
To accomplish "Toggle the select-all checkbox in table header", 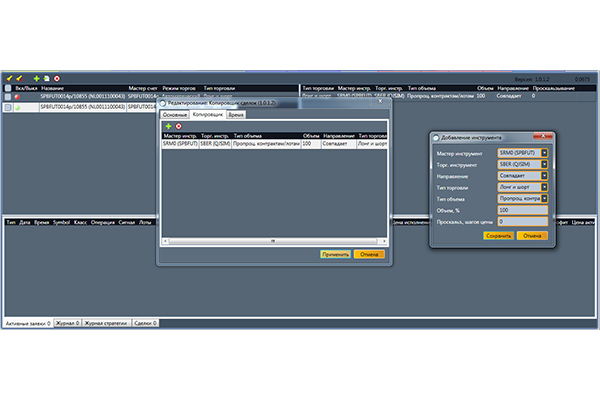I will (8, 88).
